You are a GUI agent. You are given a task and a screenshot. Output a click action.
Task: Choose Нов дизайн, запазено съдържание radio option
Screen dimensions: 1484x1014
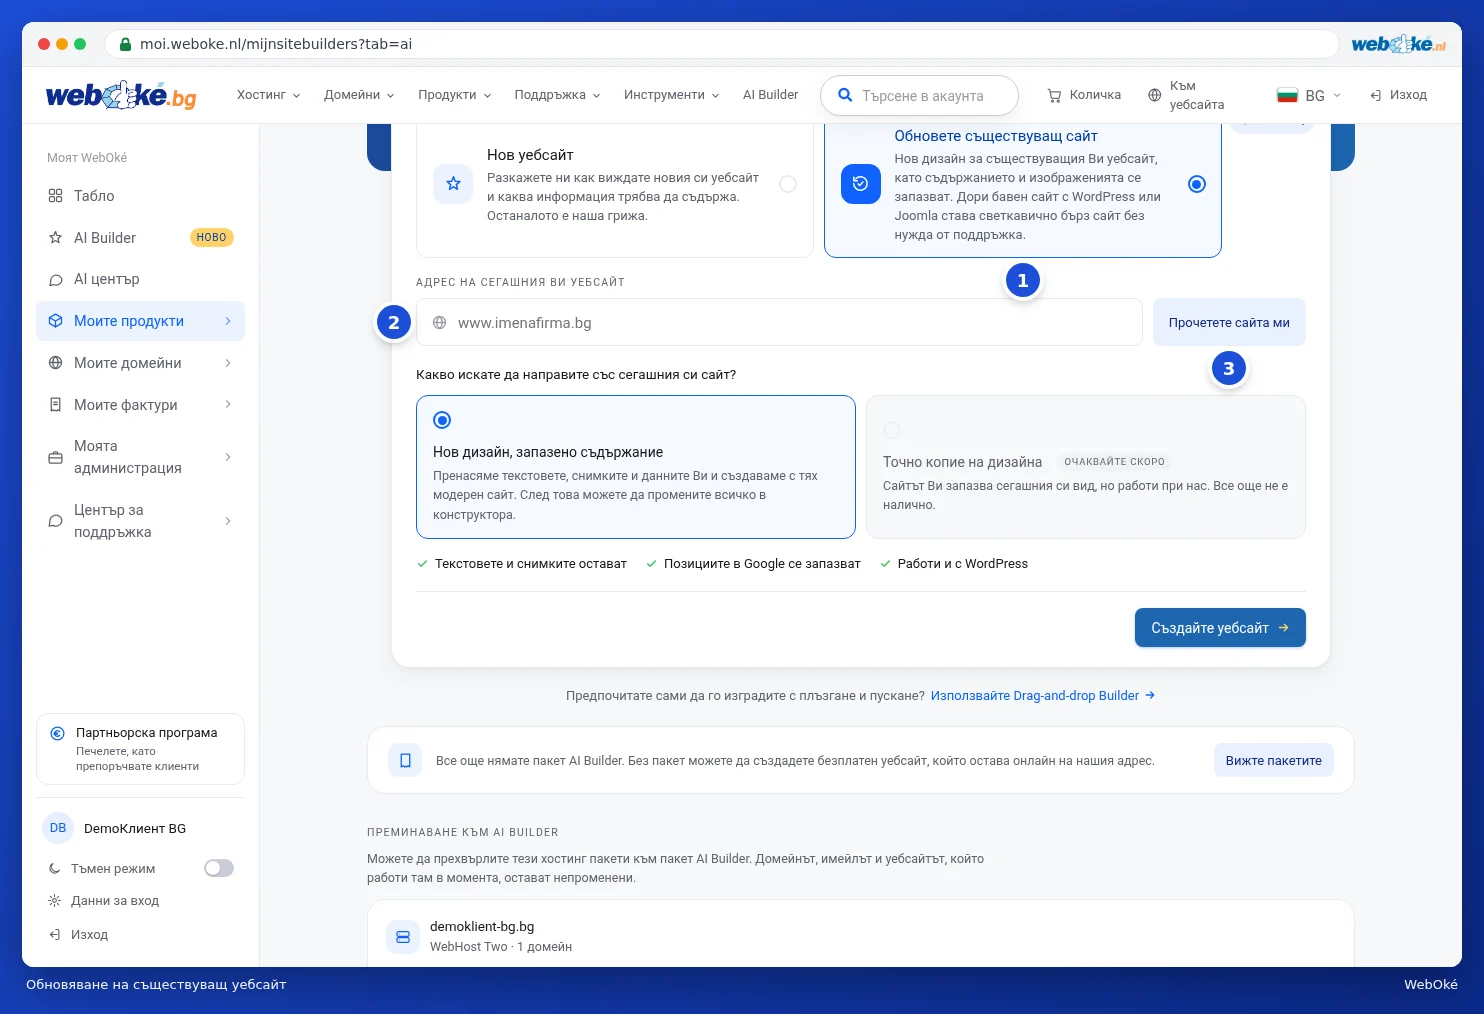click(442, 420)
